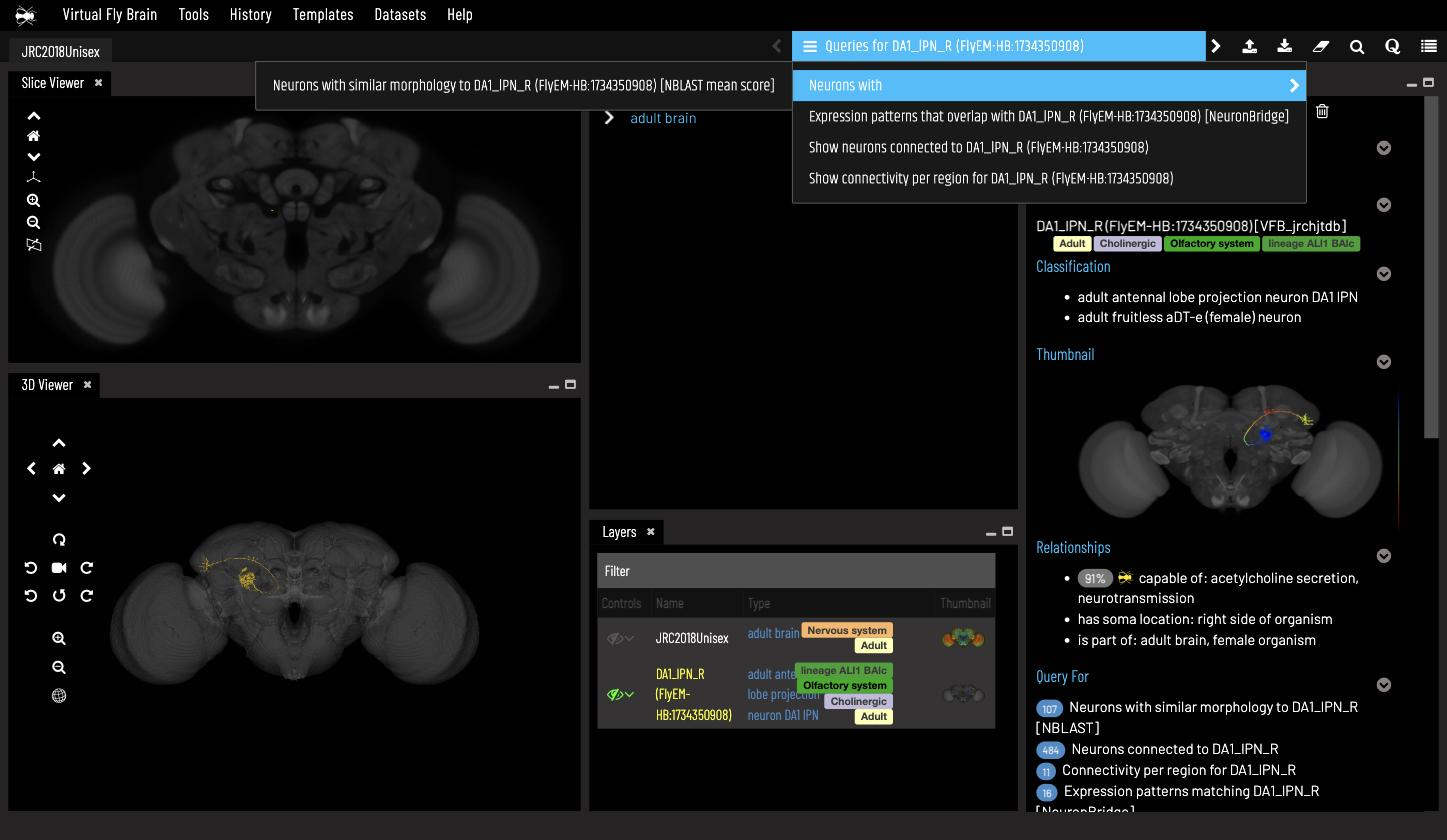Toggle visibility of JRC2018Unisex layer
Viewport: 1447px width, 840px height.
(x=613, y=638)
